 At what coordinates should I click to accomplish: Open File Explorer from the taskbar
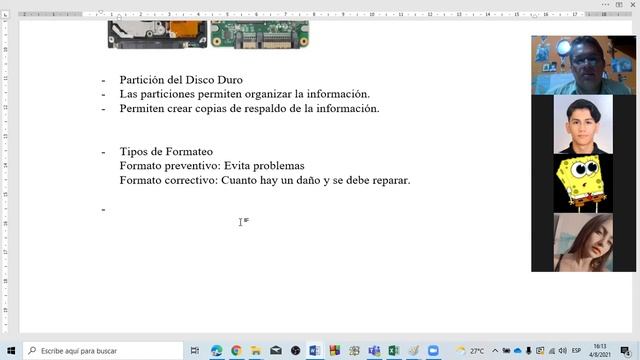pos(256,351)
